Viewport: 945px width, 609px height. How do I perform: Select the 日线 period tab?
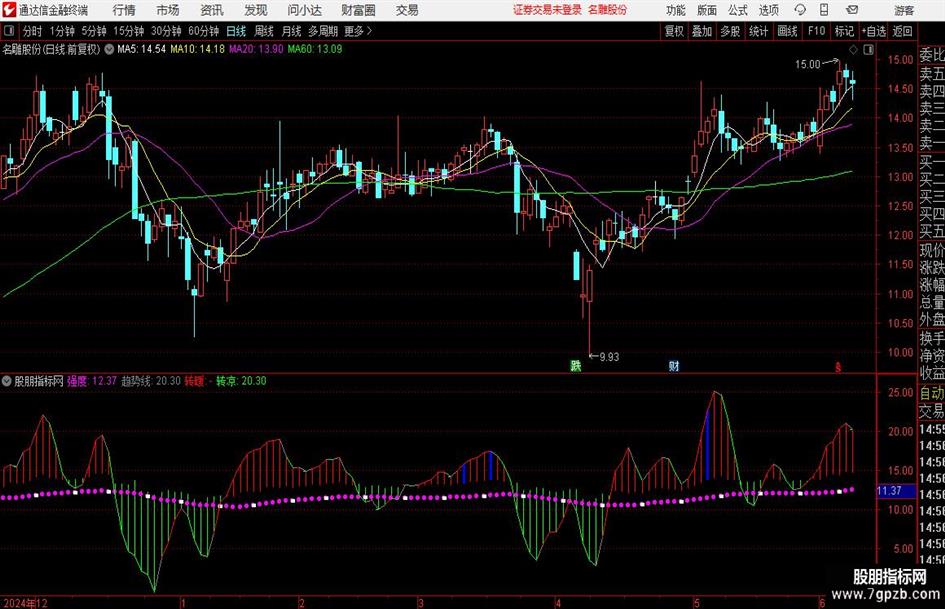(x=236, y=31)
